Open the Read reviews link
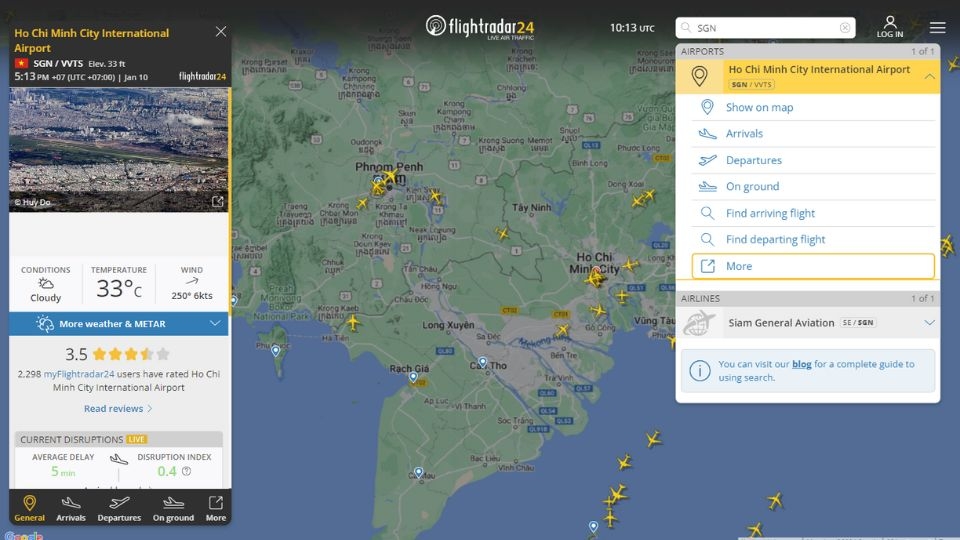 (118, 408)
